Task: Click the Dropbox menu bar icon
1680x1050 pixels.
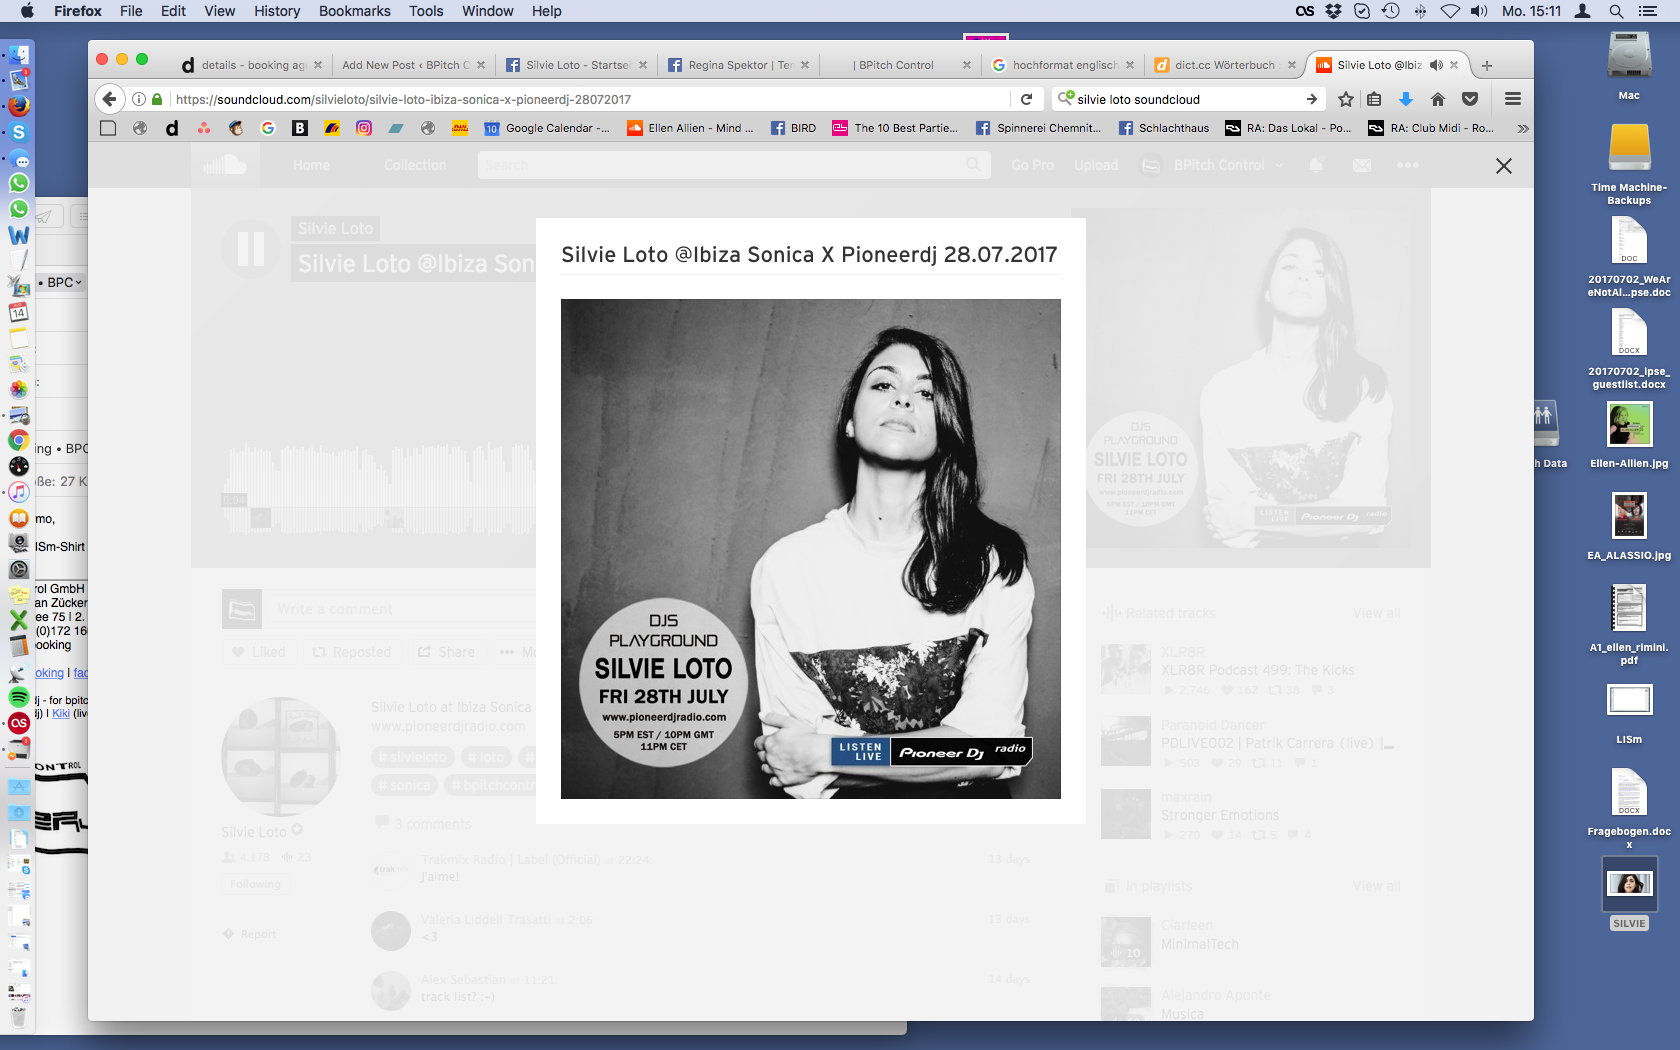Action: (1334, 11)
